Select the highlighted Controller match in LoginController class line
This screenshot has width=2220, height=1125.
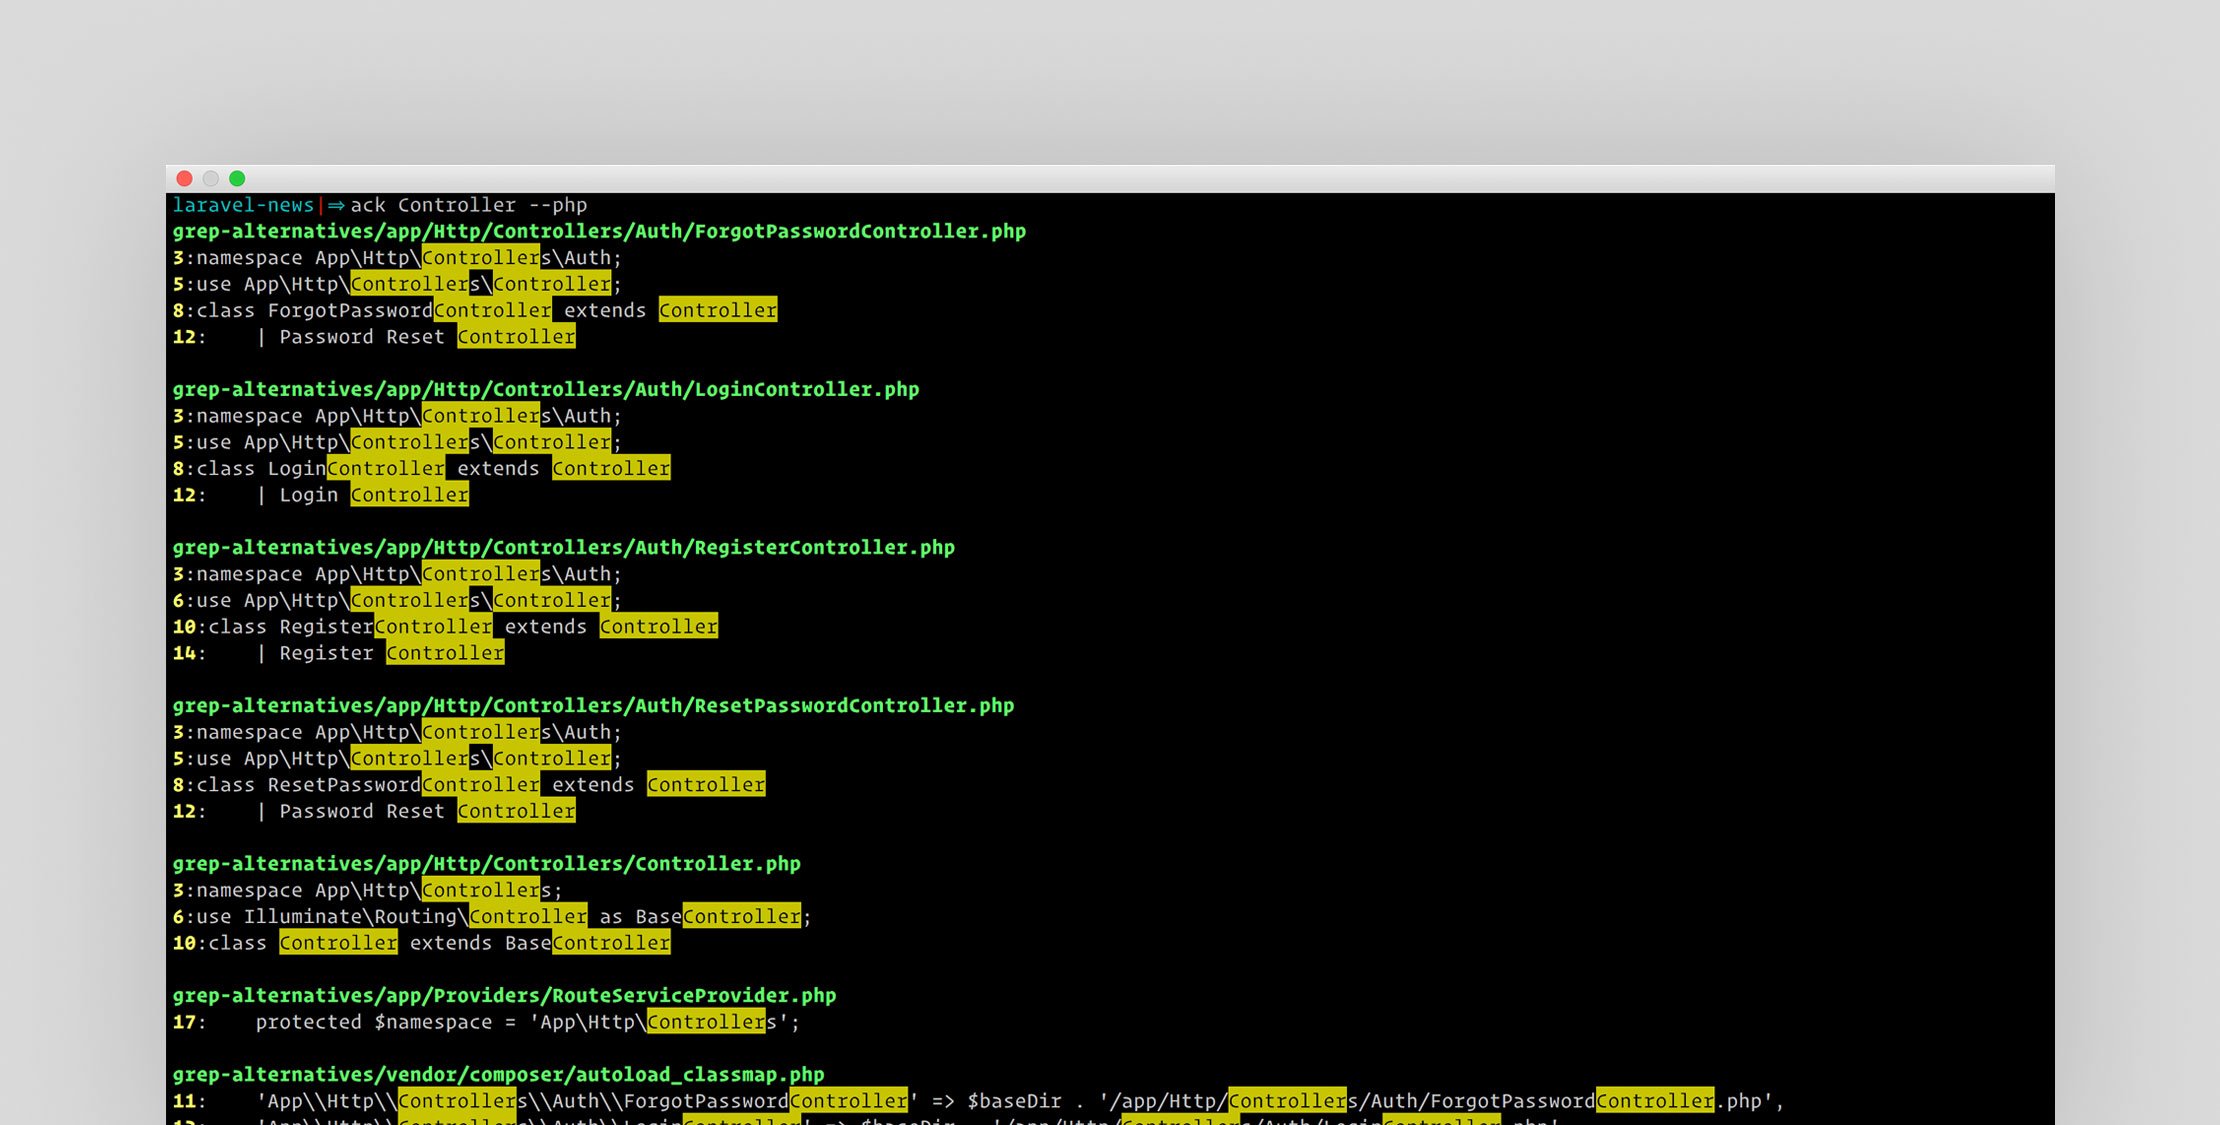point(611,468)
